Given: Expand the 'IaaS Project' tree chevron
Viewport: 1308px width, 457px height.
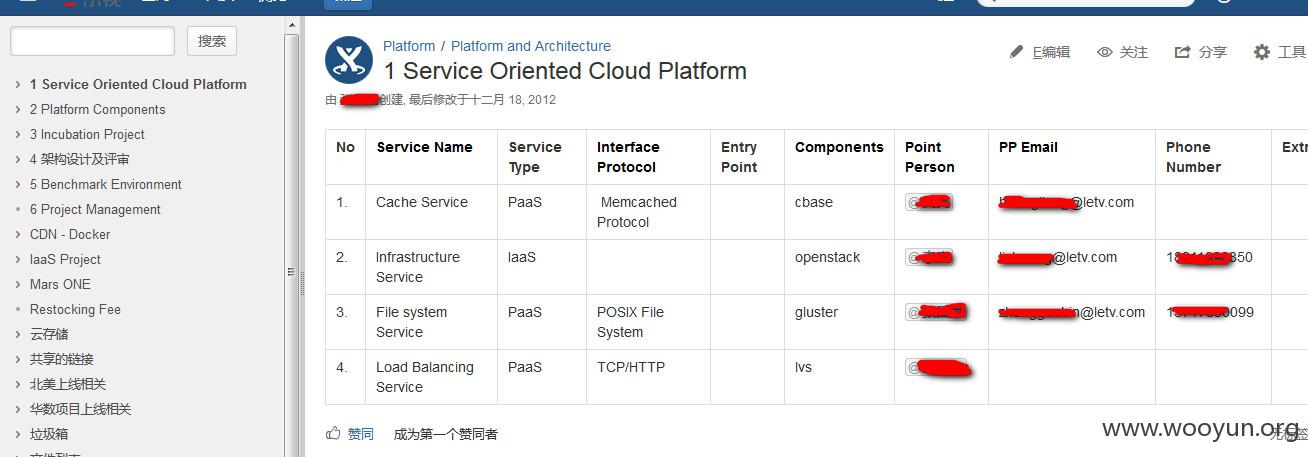Looking at the screenshot, I should pyautogui.click(x=18, y=260).
